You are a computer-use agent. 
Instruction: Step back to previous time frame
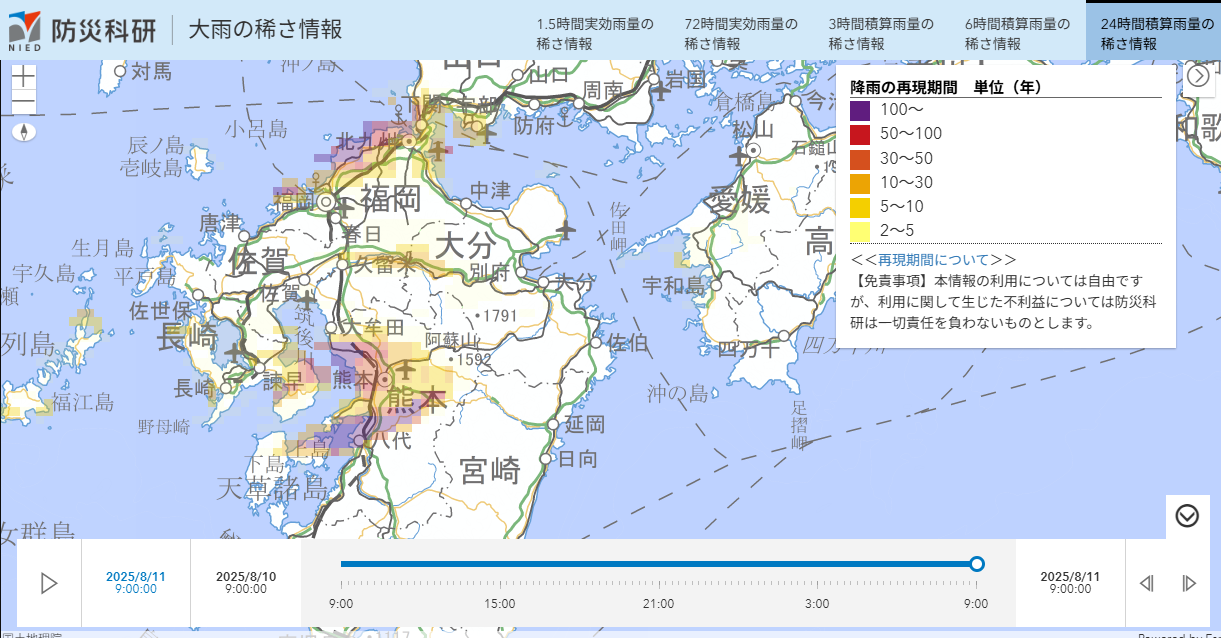point(1147,583)
